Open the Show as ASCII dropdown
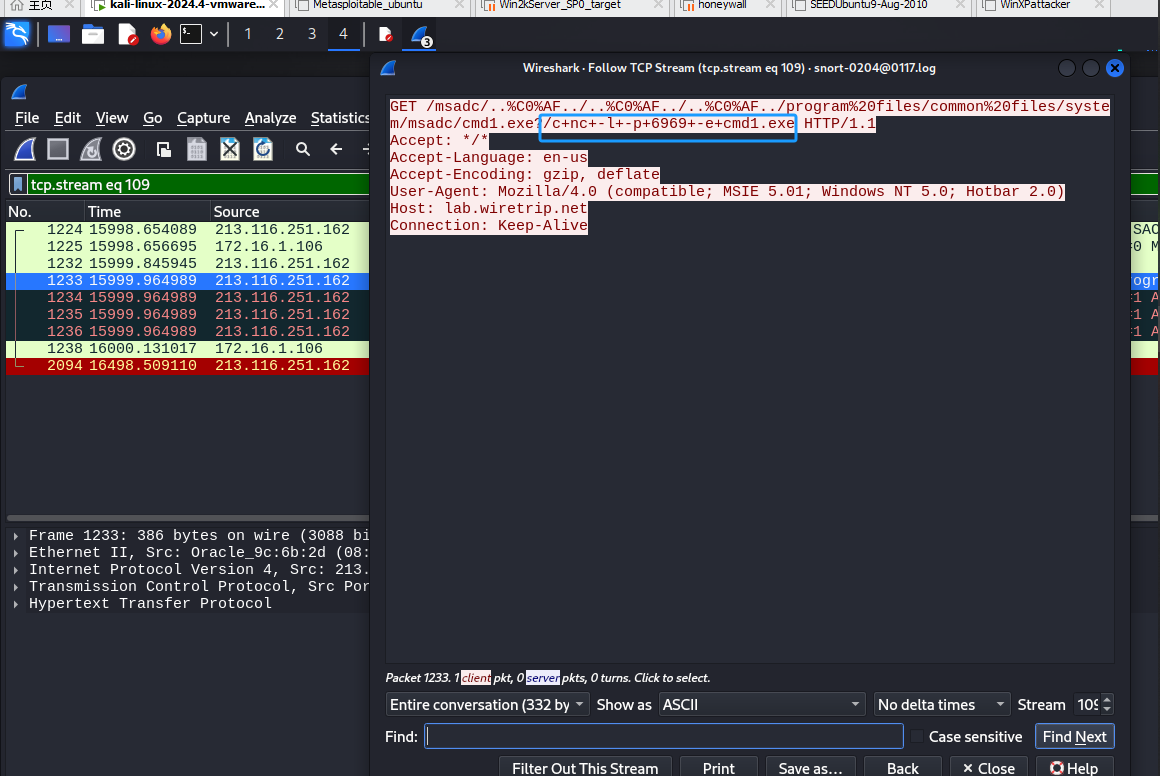 [x=761, y=704]
